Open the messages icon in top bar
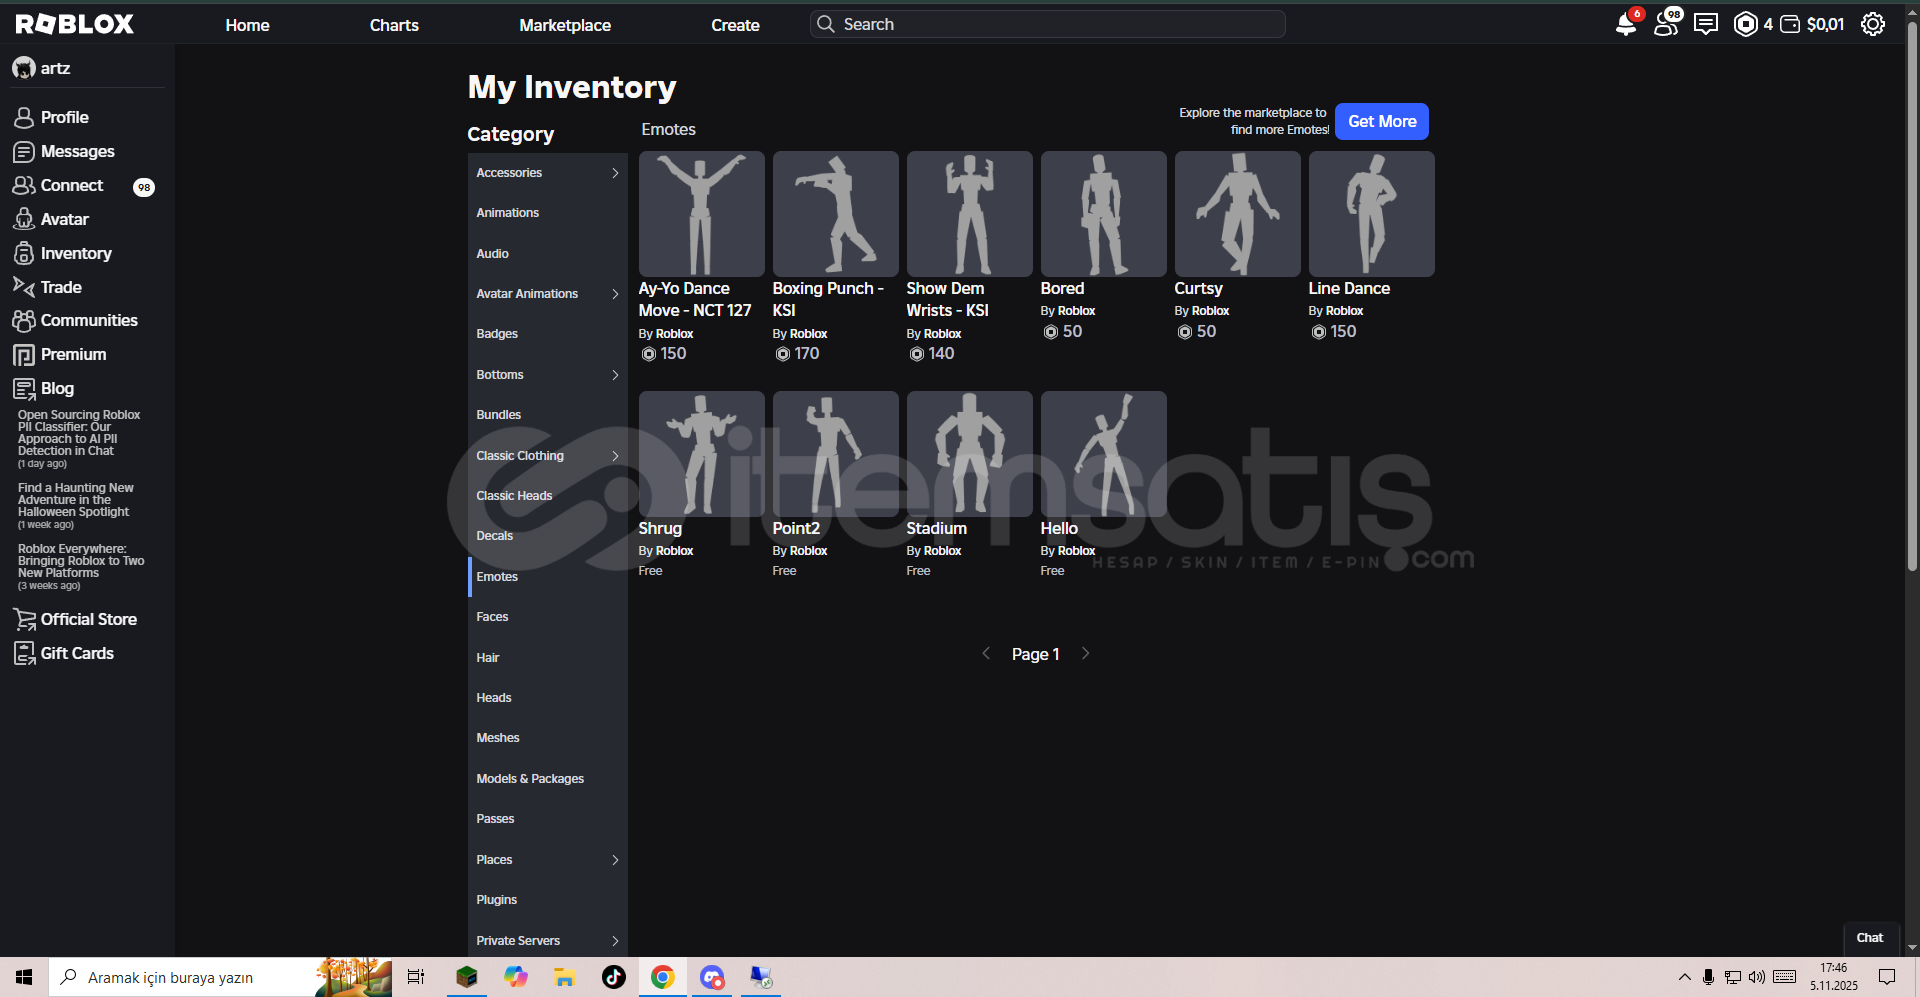Viewport: 1920px width, 997px height. (x=1706, y=24)
